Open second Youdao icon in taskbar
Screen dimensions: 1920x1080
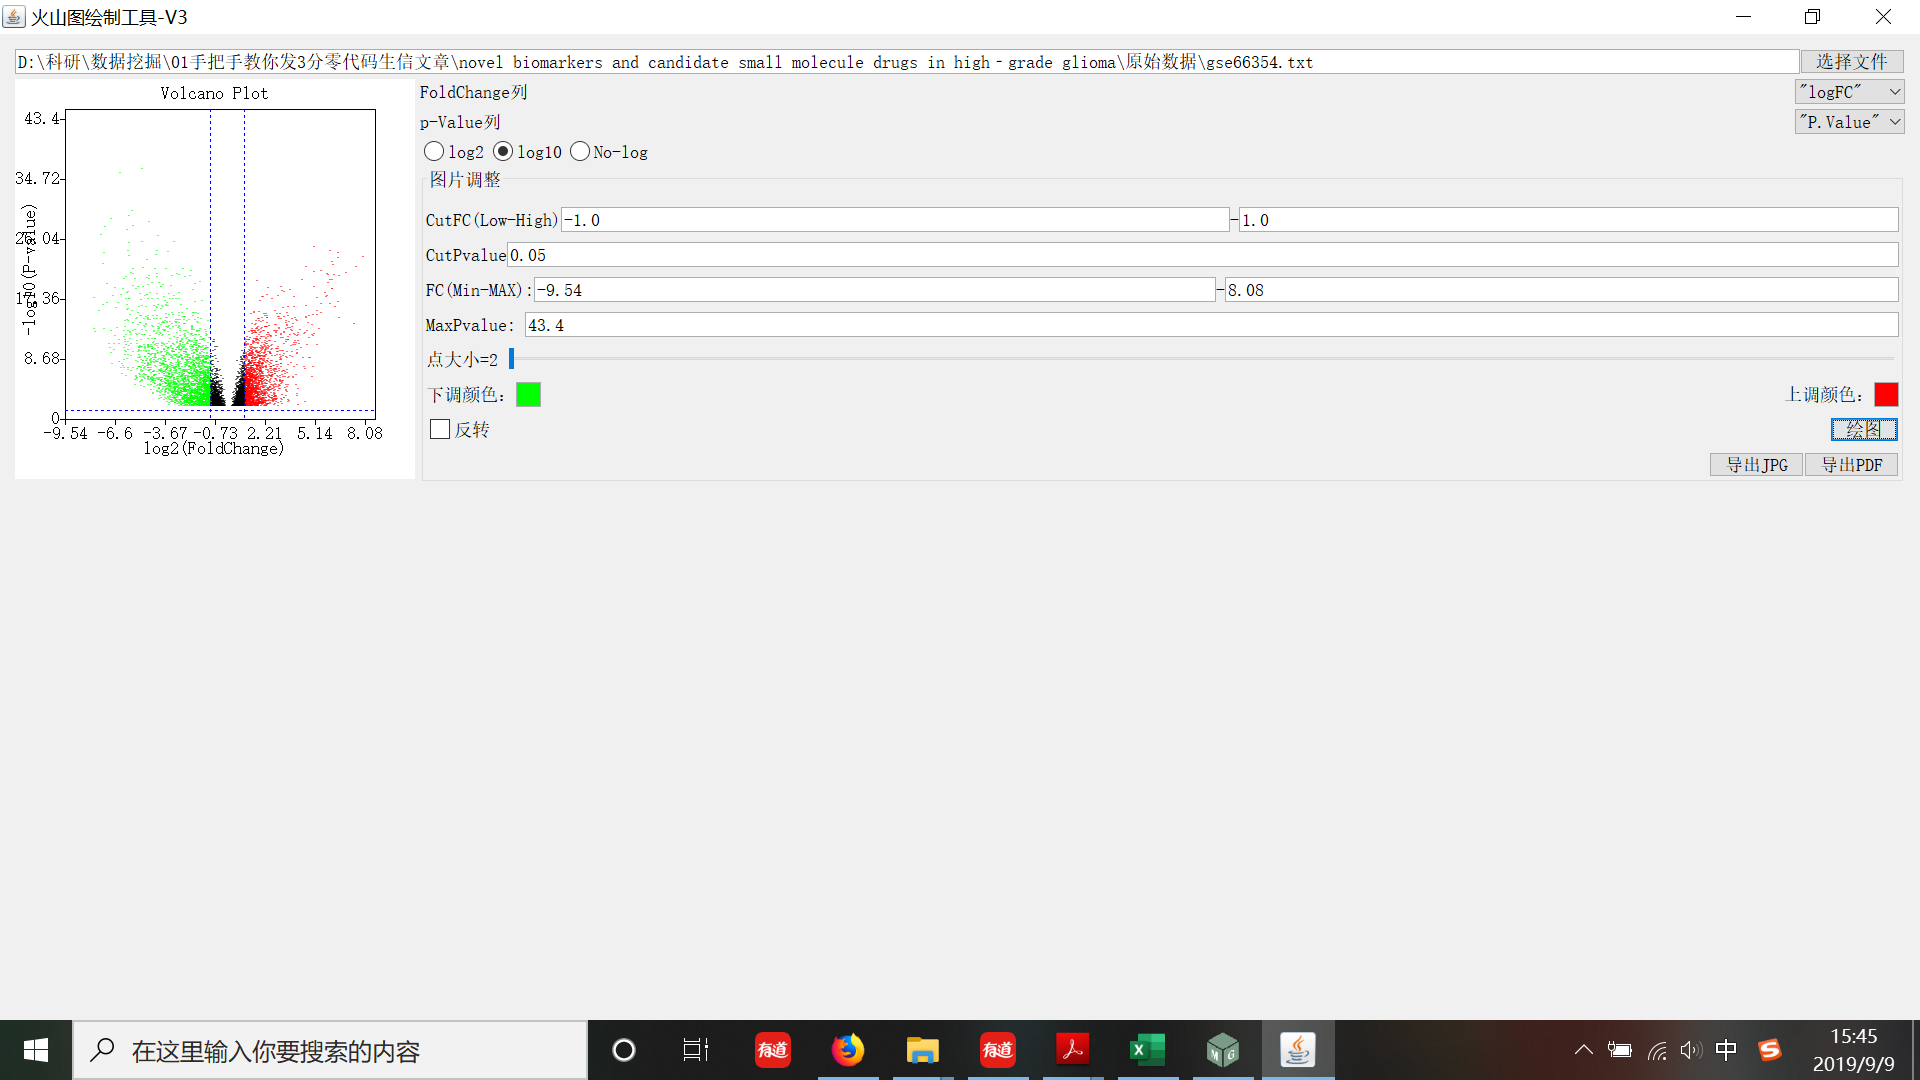[998, 1050]
